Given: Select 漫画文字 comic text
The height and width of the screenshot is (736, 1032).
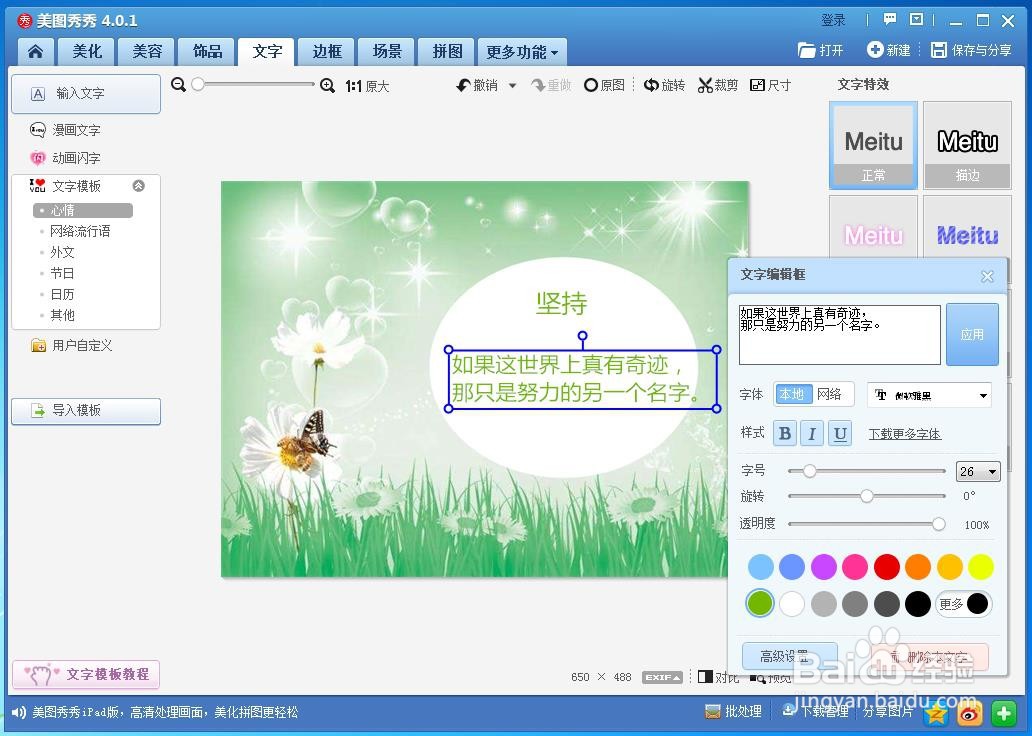Looking at the screenshot, I should [65, 130].
